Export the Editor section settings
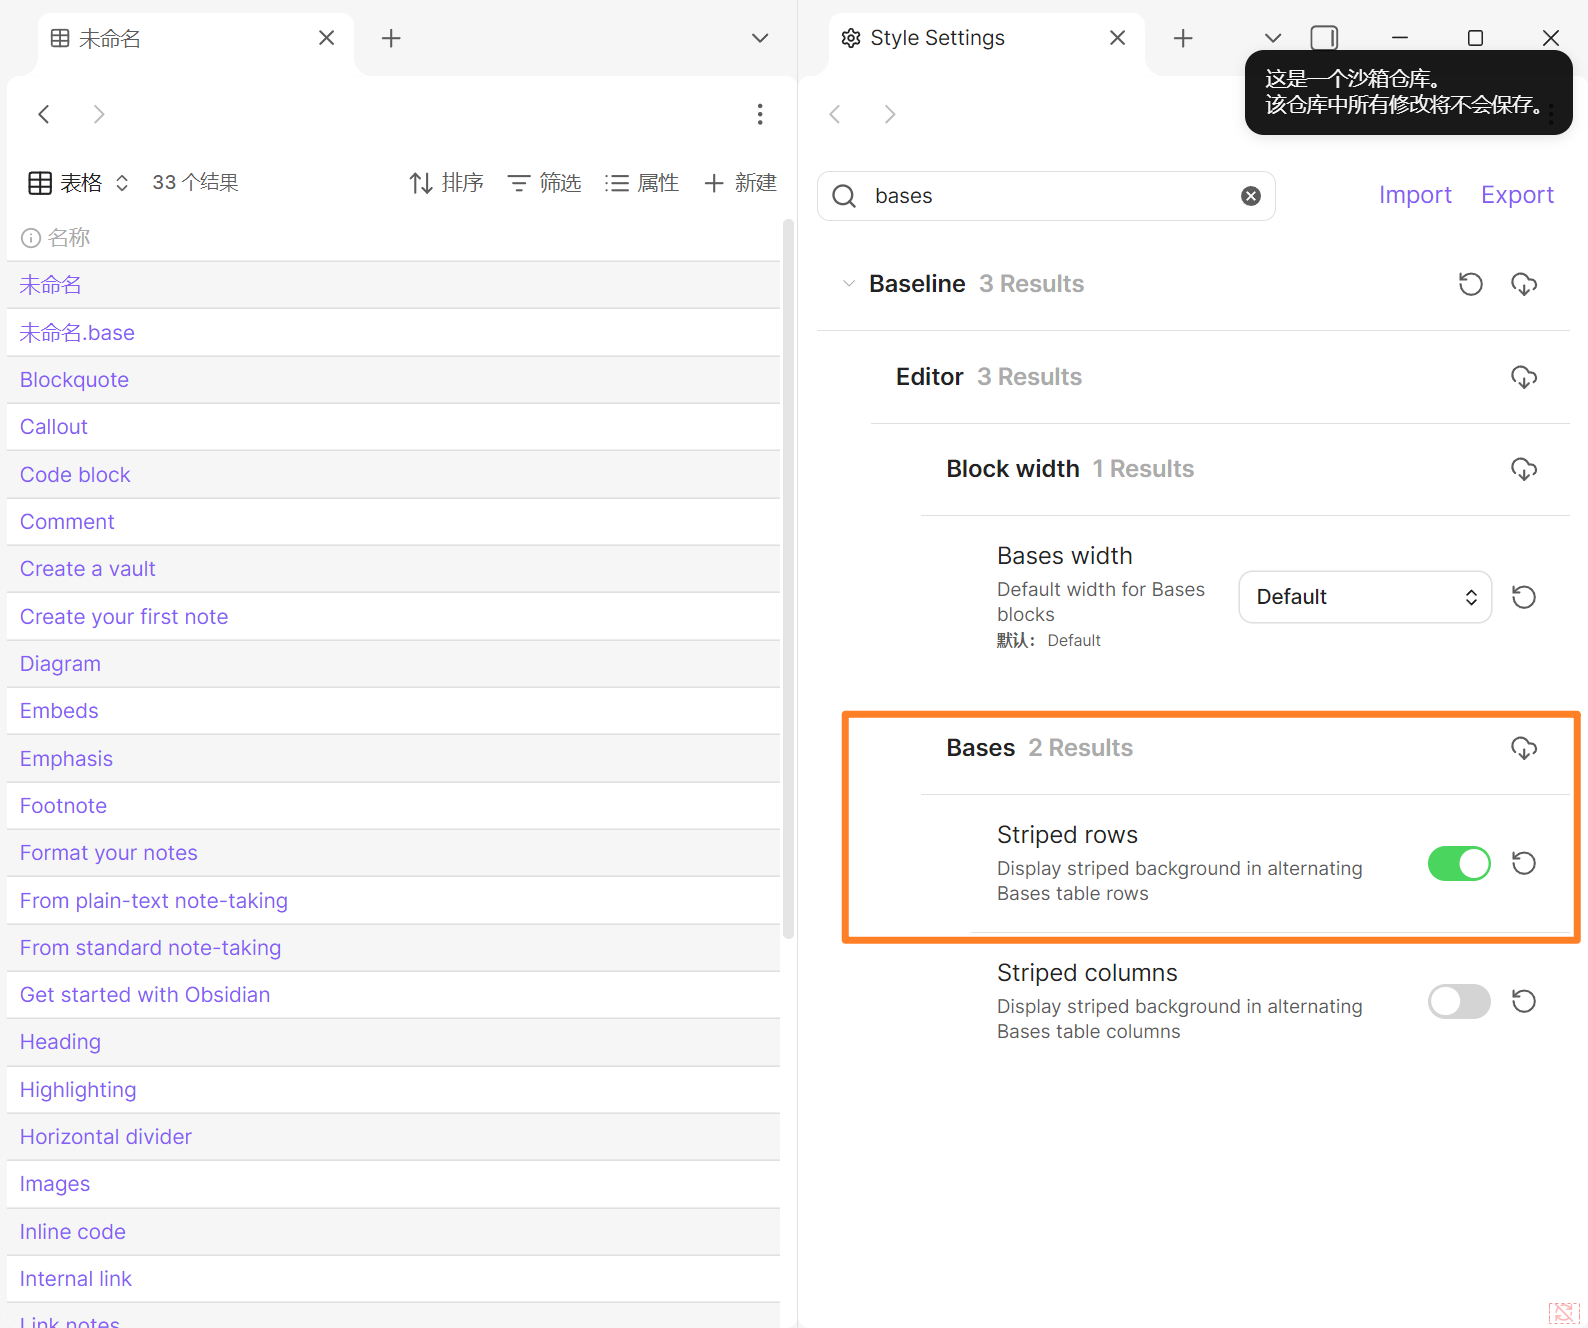1588x1328 pixels. [1523, 377]
